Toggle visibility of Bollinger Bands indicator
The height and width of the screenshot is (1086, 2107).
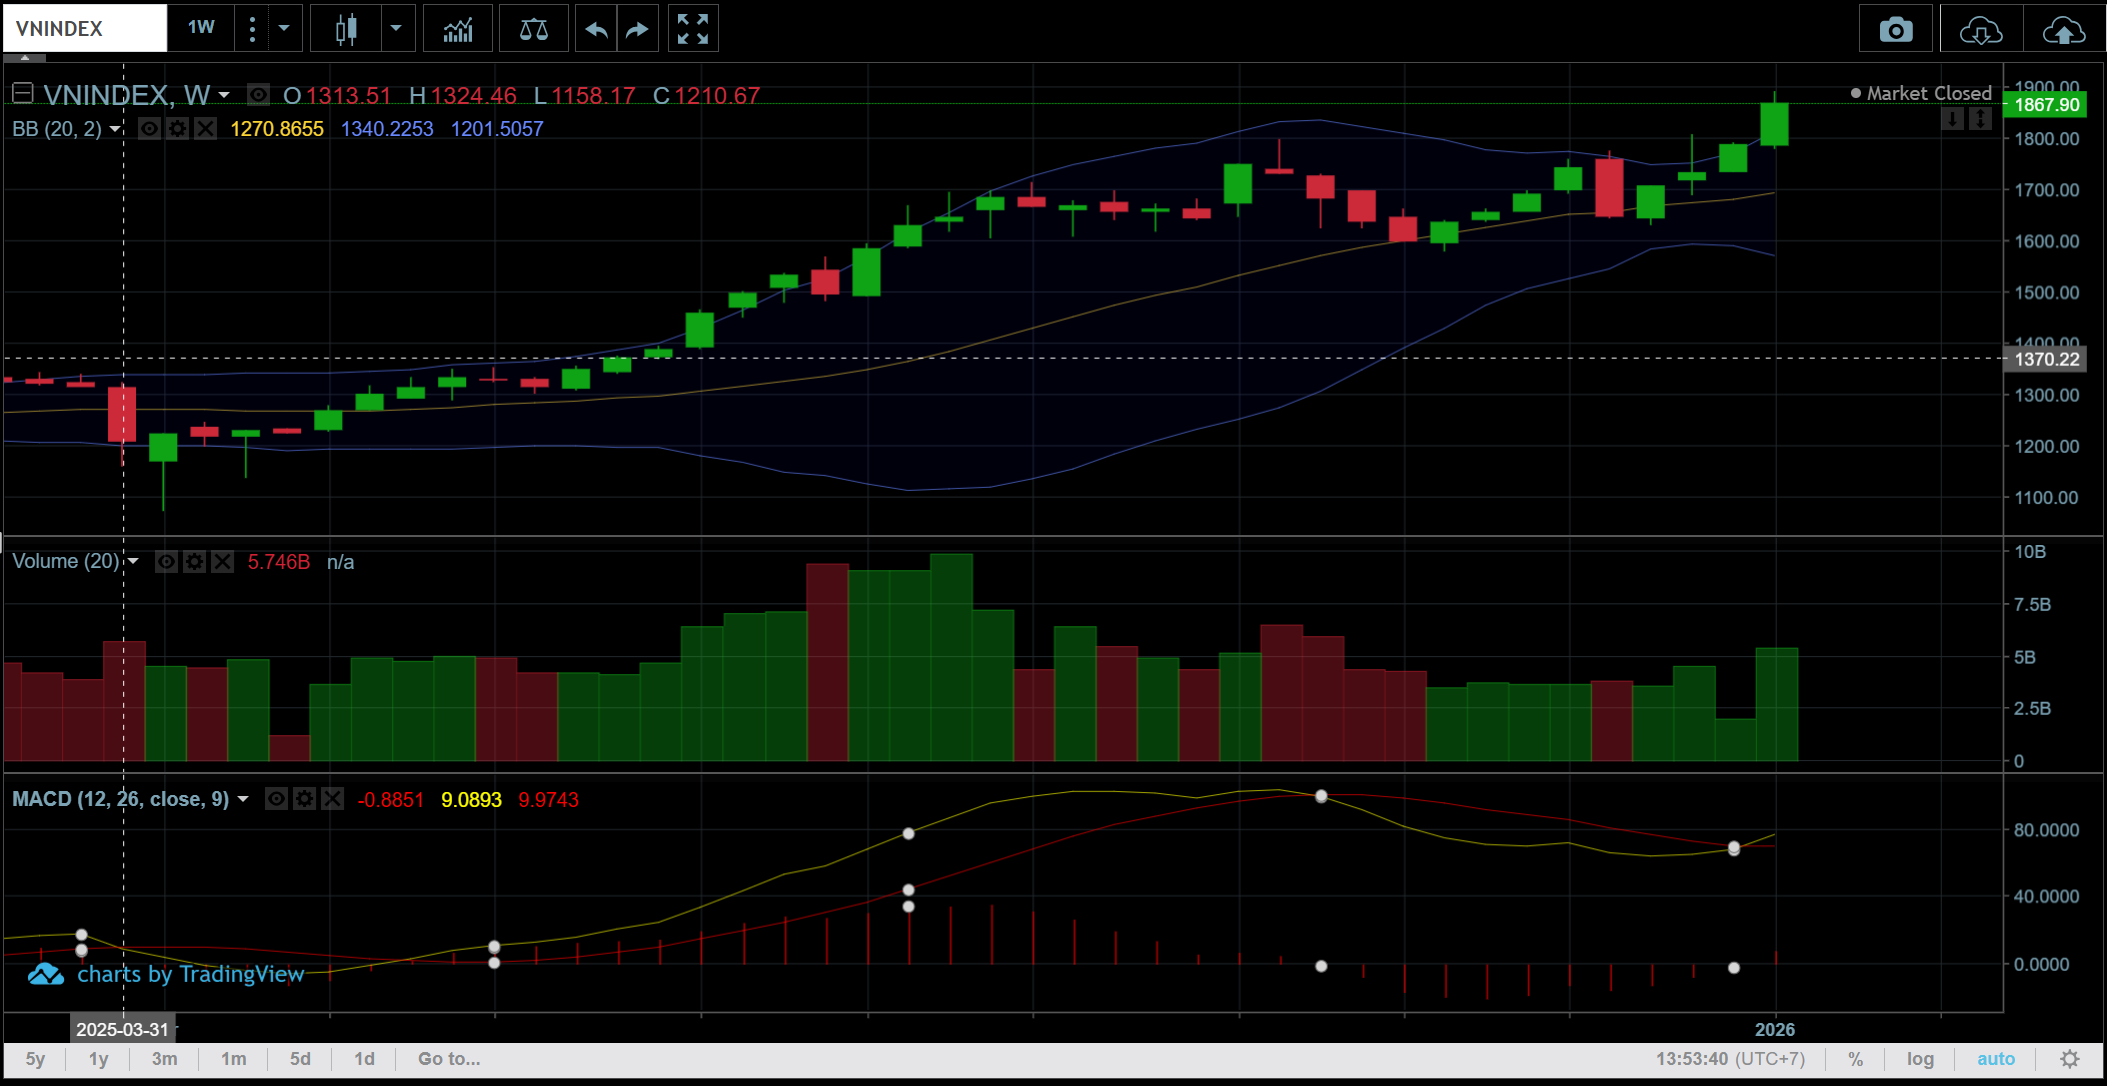click(x=149, y=129)
